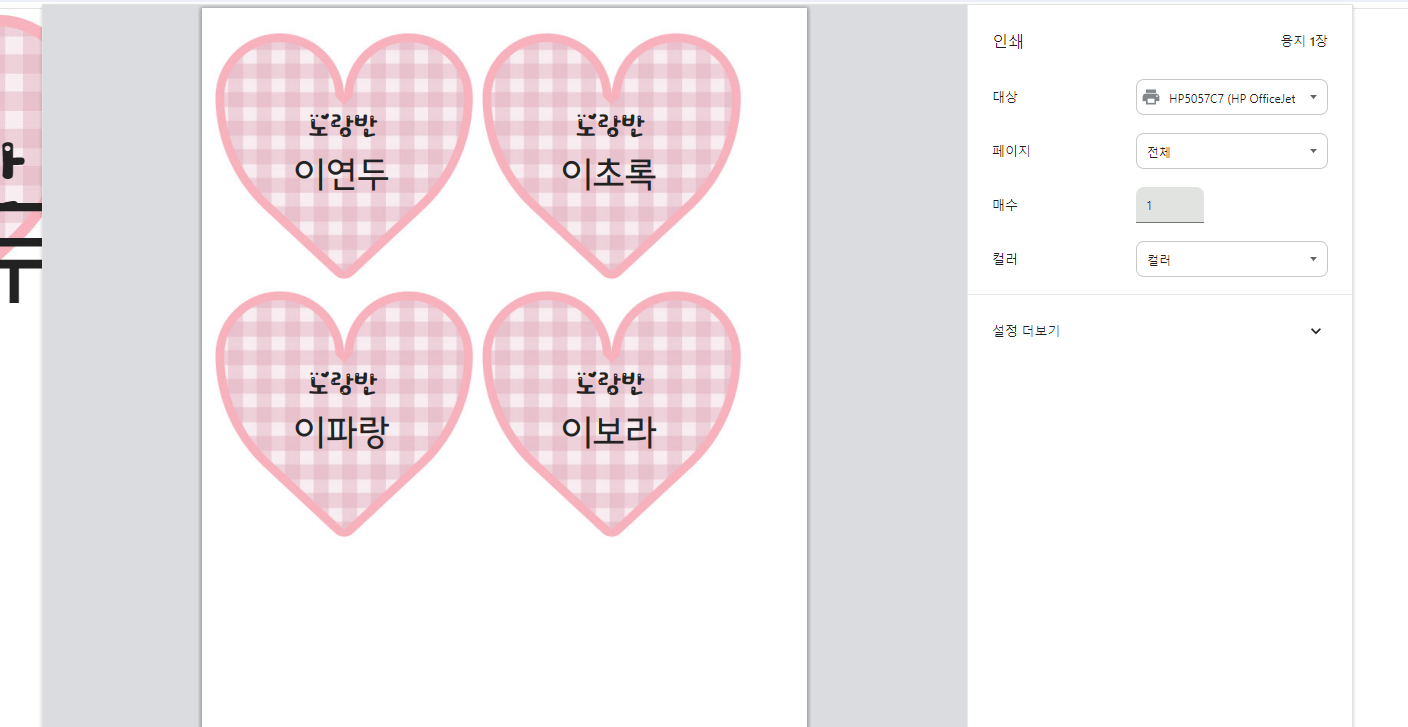Click the 매수 copies label
Viewport: 1408px width, 727px height.
point(1005,205)
